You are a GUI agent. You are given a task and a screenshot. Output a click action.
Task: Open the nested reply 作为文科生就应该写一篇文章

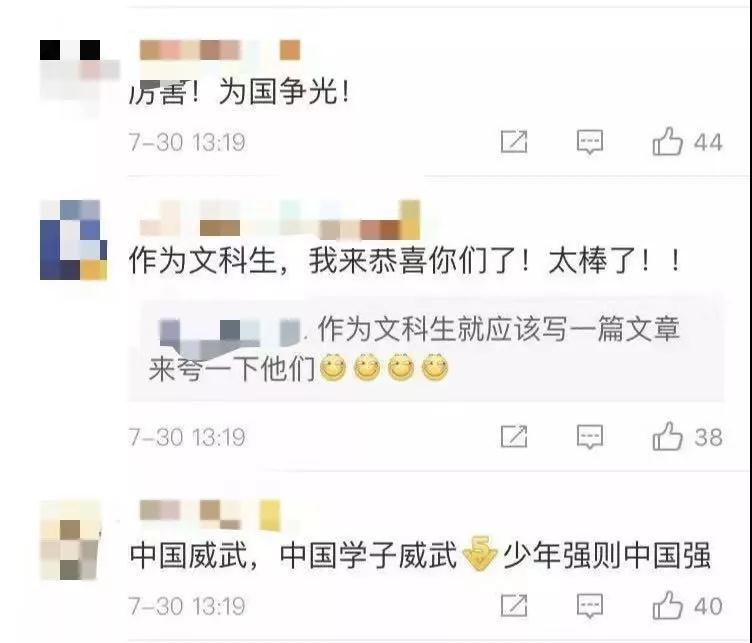414,349
